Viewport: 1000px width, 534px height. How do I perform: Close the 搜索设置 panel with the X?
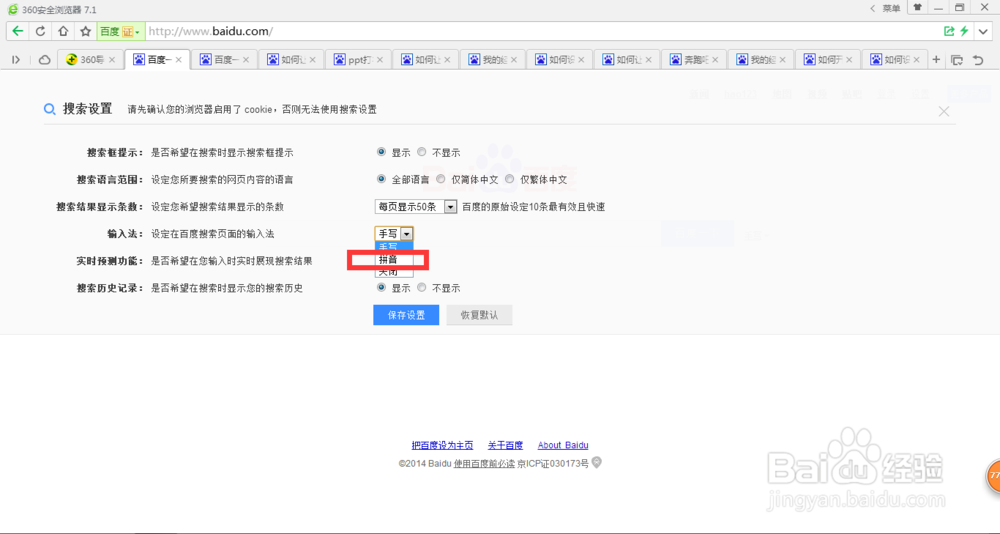coord(944,111)
